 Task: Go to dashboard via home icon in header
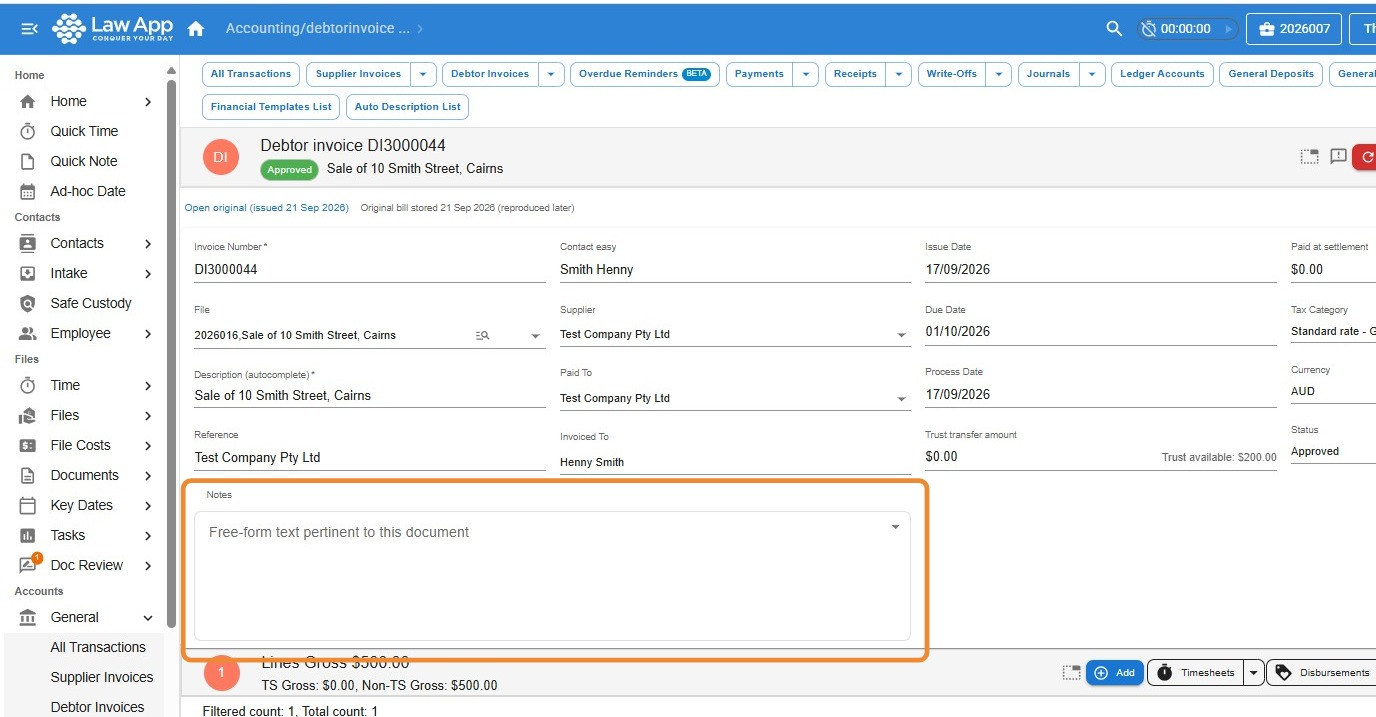196,29
